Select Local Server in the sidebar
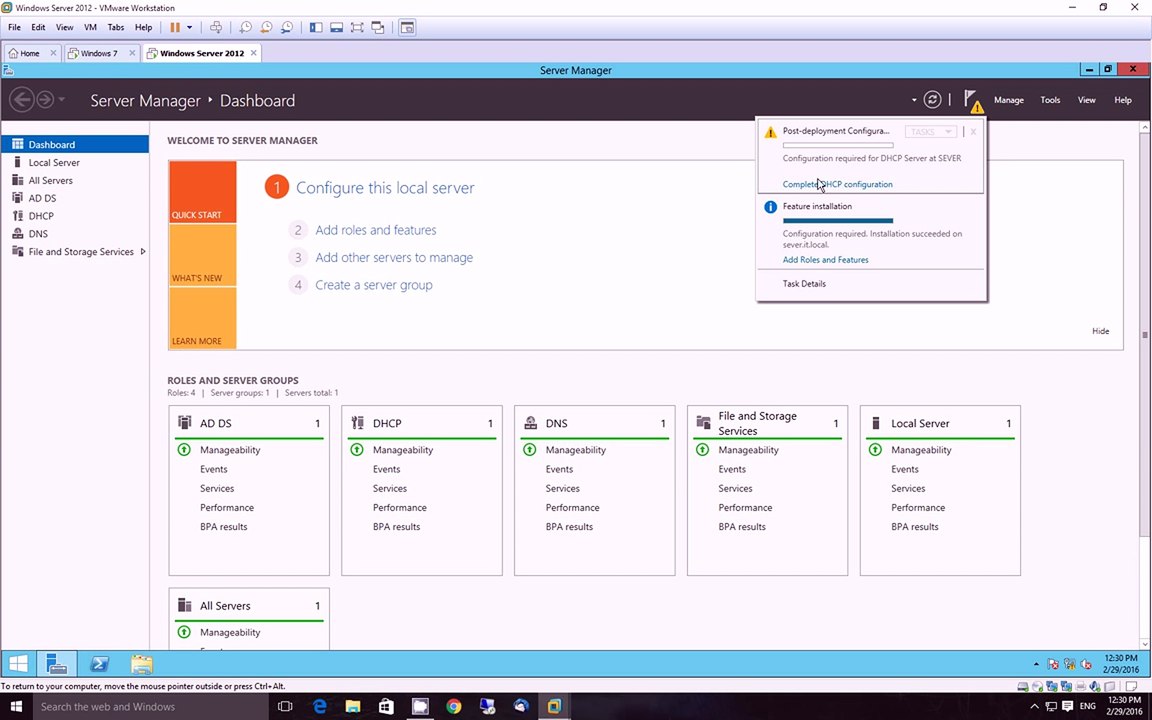 click(75, 162)
